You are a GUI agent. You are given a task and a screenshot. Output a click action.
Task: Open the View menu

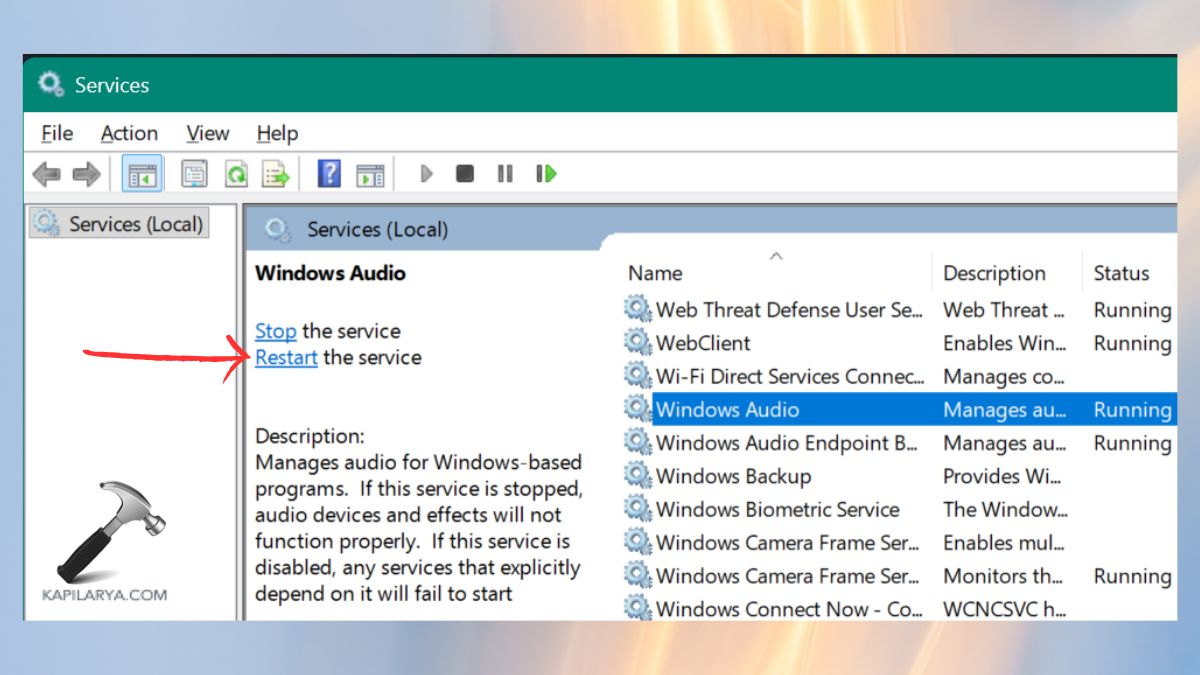coord(207,133)
